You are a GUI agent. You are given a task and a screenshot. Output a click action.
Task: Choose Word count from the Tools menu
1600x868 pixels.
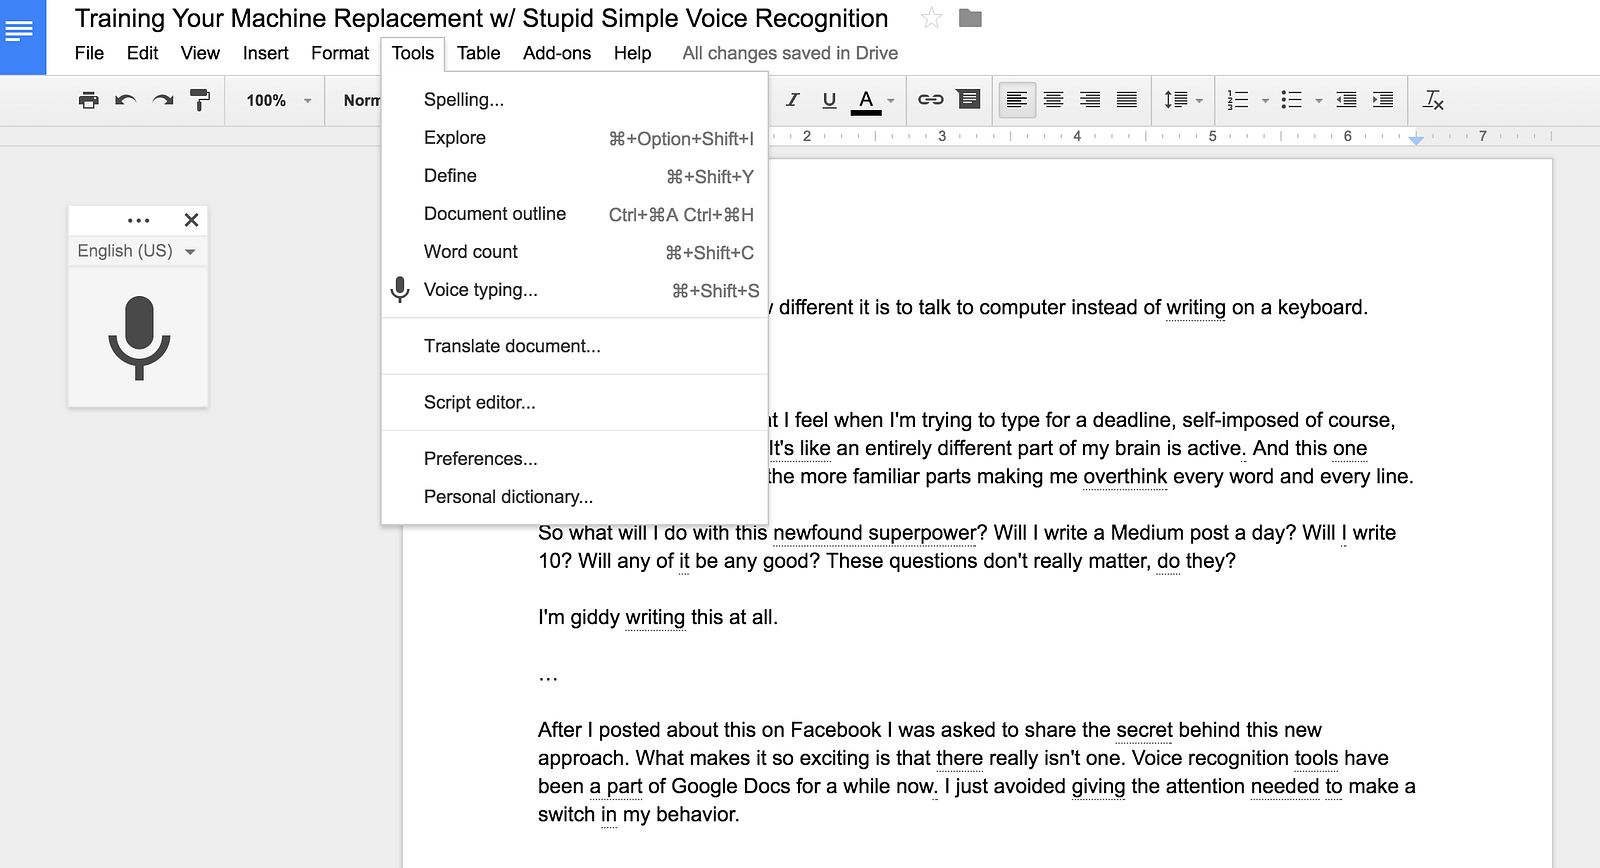pyautogui.click(x=575, y=252)
